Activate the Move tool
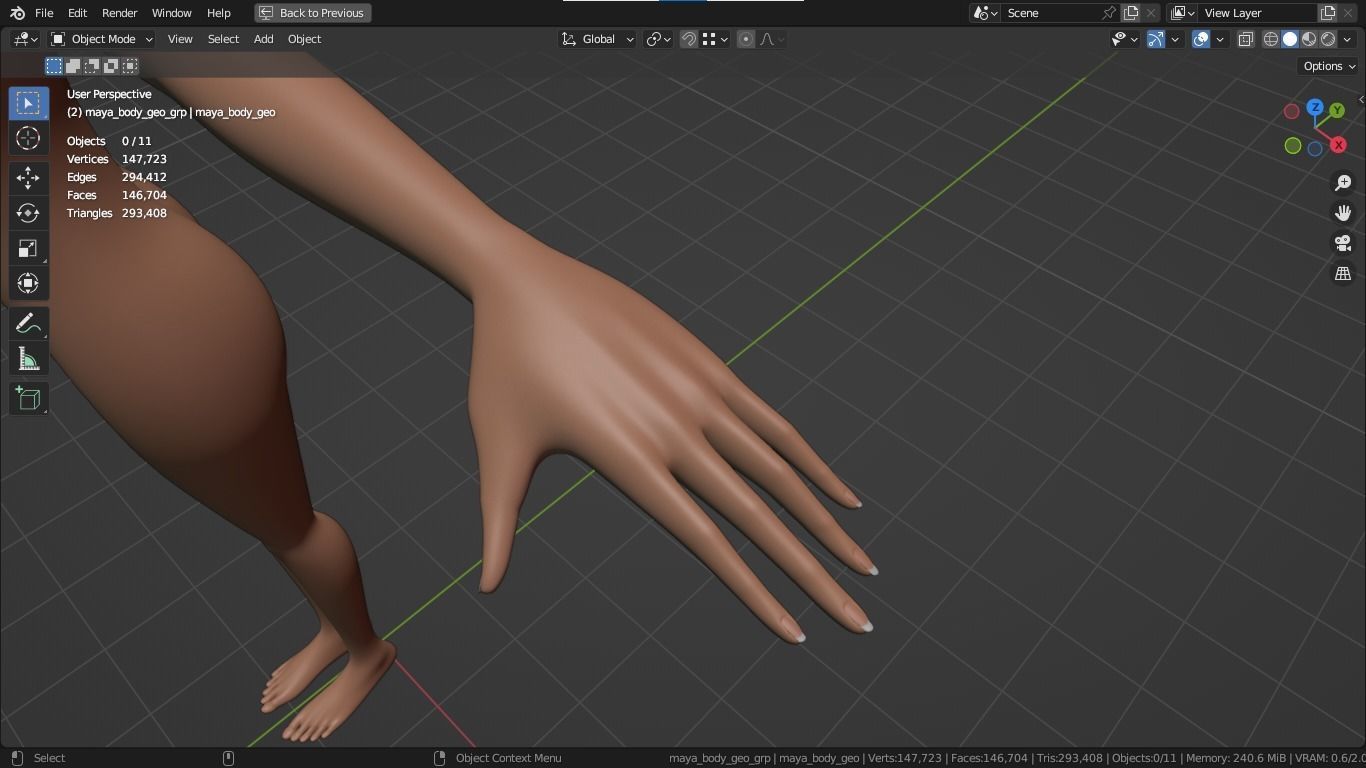Viewport: 1366px width, 768px height. tap(28, 178)
